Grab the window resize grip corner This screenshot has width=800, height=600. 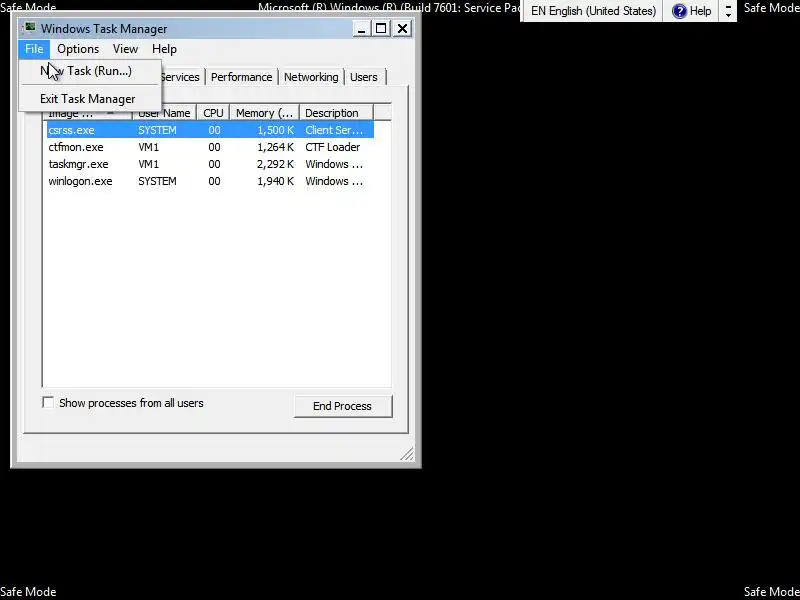pyautogui.click(x=407, y=454)
